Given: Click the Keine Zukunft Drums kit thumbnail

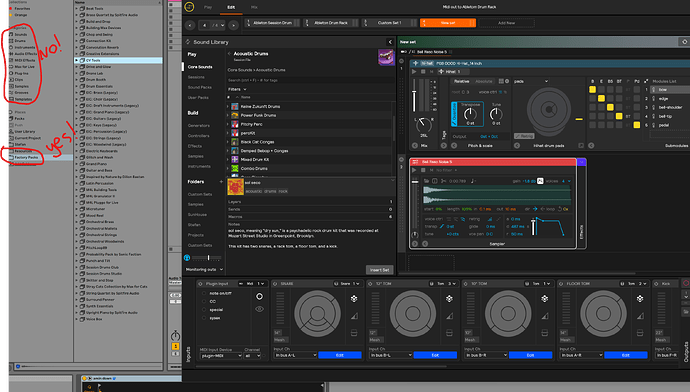Looking at the screenshot, I should [235, 106].
